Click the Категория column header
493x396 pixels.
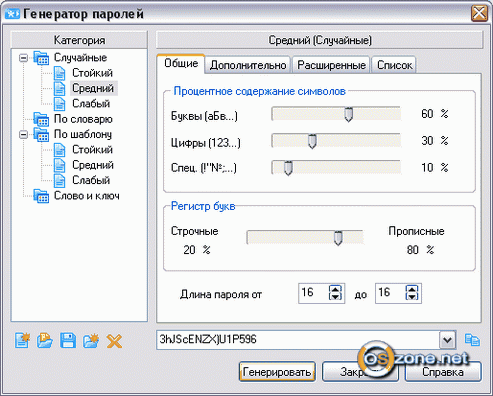click(x=79, y=40)
